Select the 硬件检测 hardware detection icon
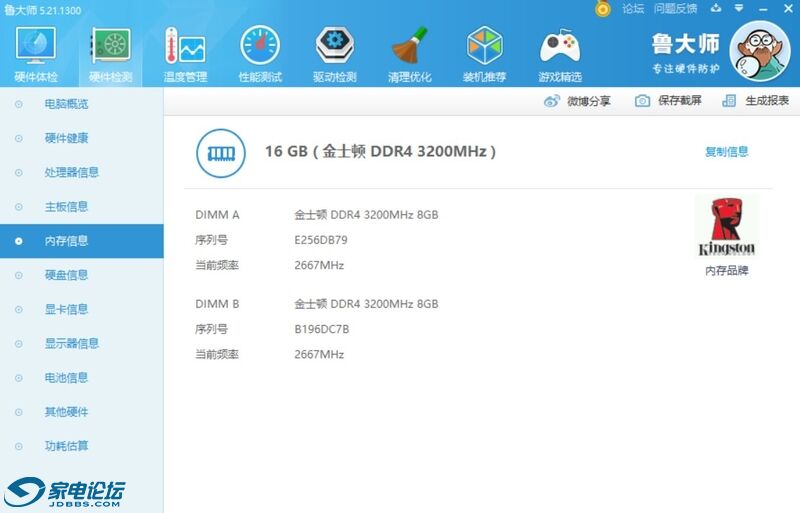Screen dimensions: 800x513 [x=111, y=46]
